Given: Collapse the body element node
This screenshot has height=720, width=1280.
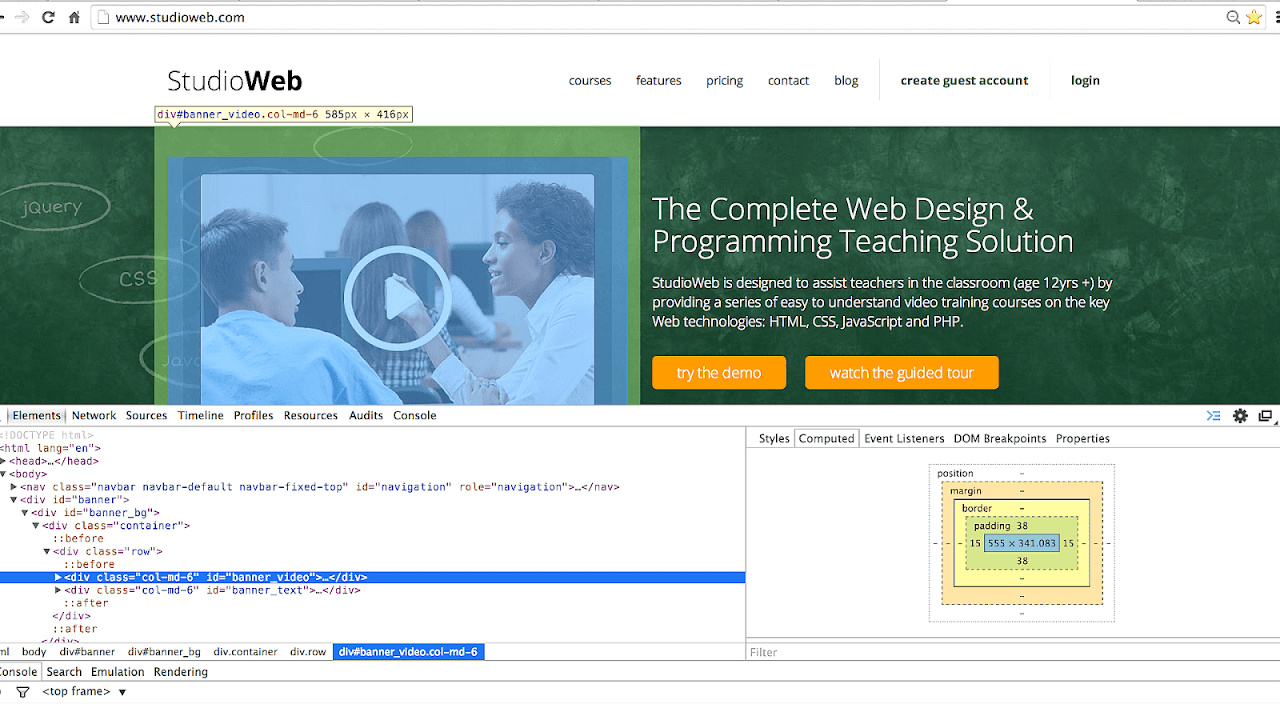Looking at the screenshot, I should pyautogui.click(x=4, y=475).
